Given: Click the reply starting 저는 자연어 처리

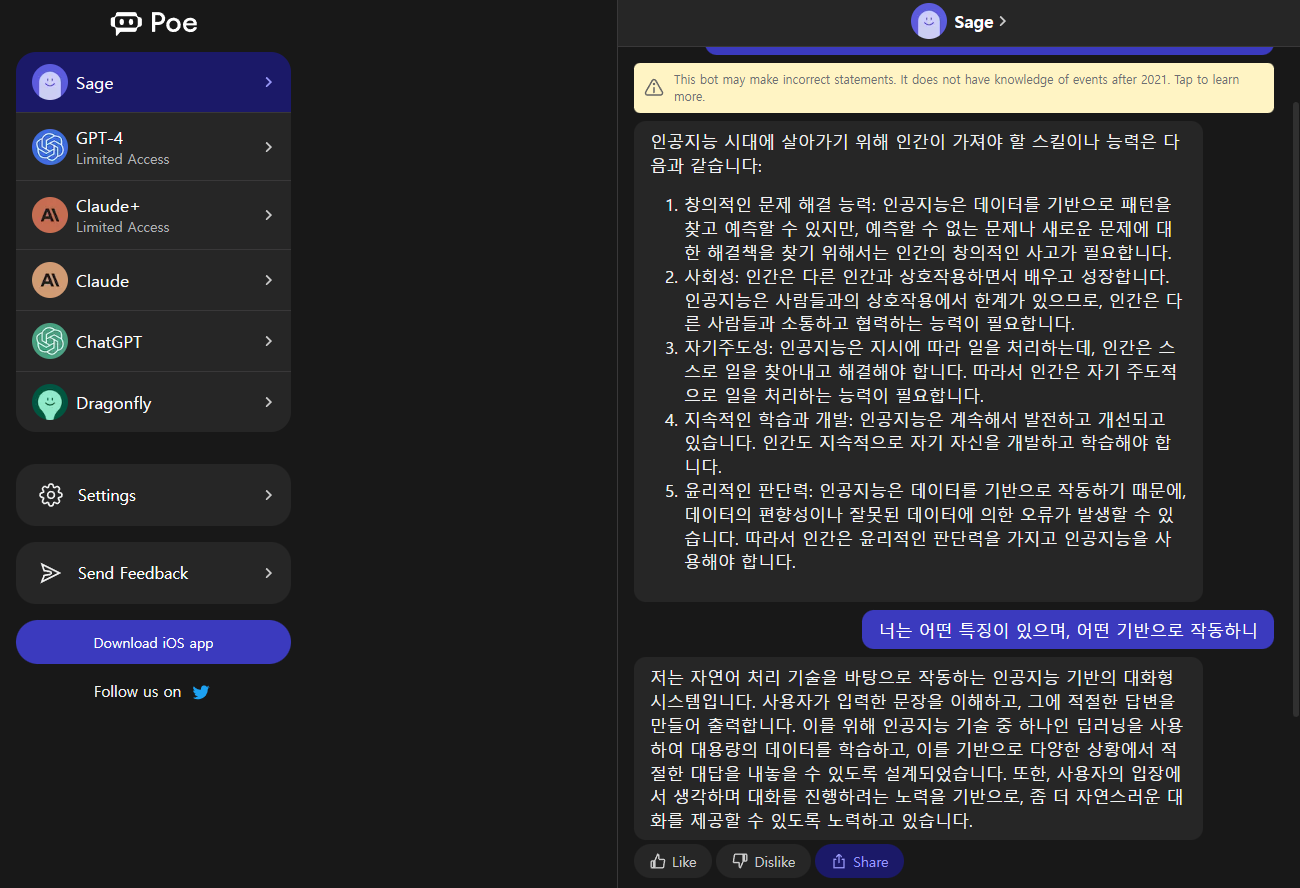Looking at the screenshot, I should [x=918, y=748].
